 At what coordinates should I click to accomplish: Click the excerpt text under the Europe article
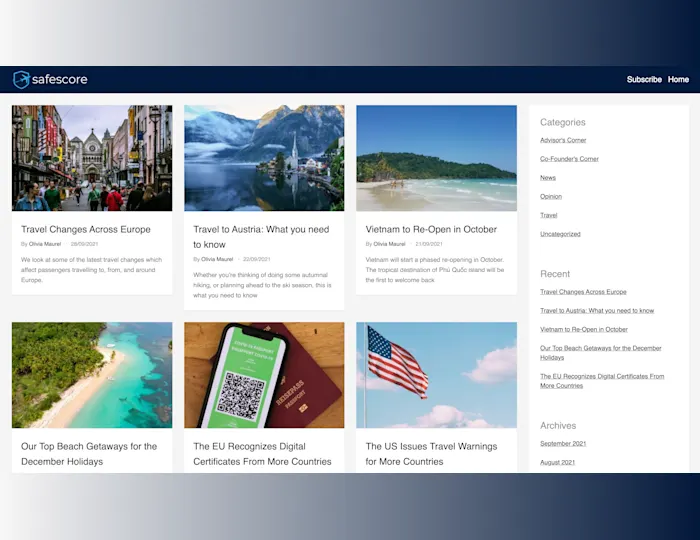(x=92, y=270)
